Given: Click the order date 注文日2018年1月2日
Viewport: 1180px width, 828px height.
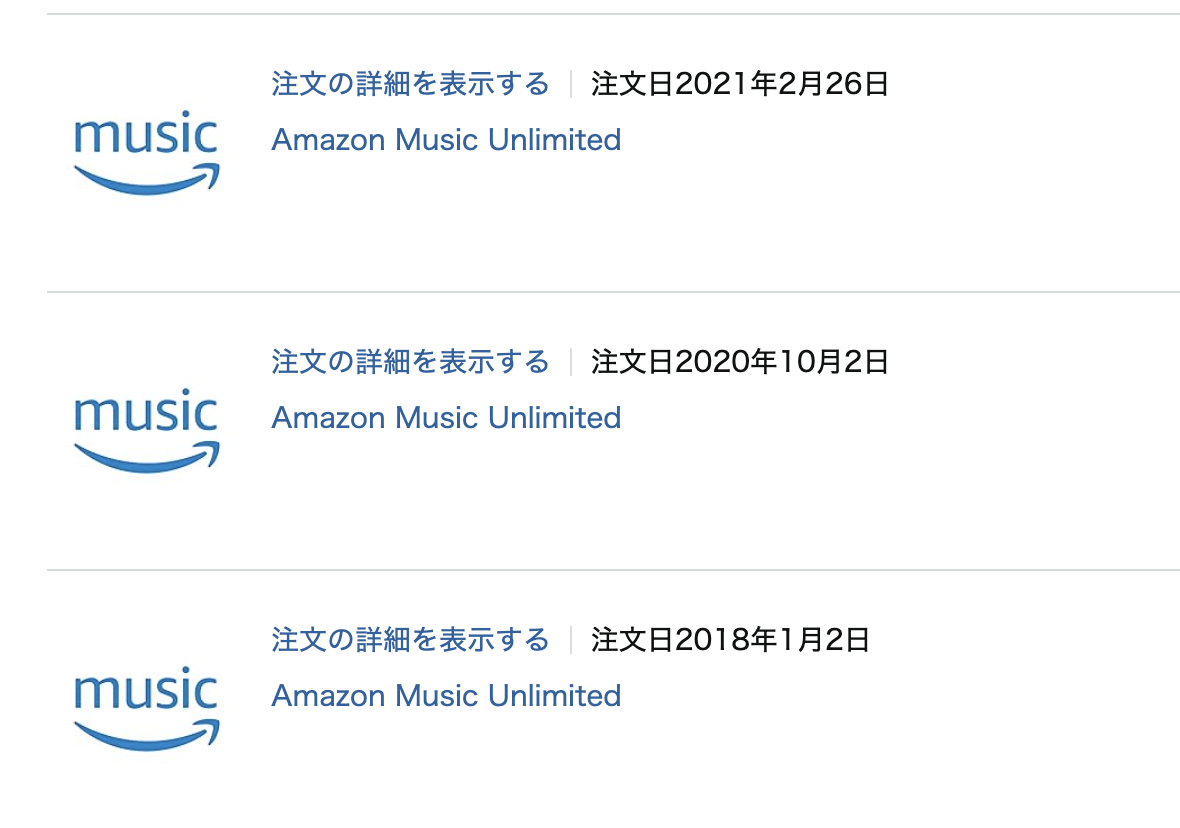Looking at the screenshot, I should tap(730, 640).
